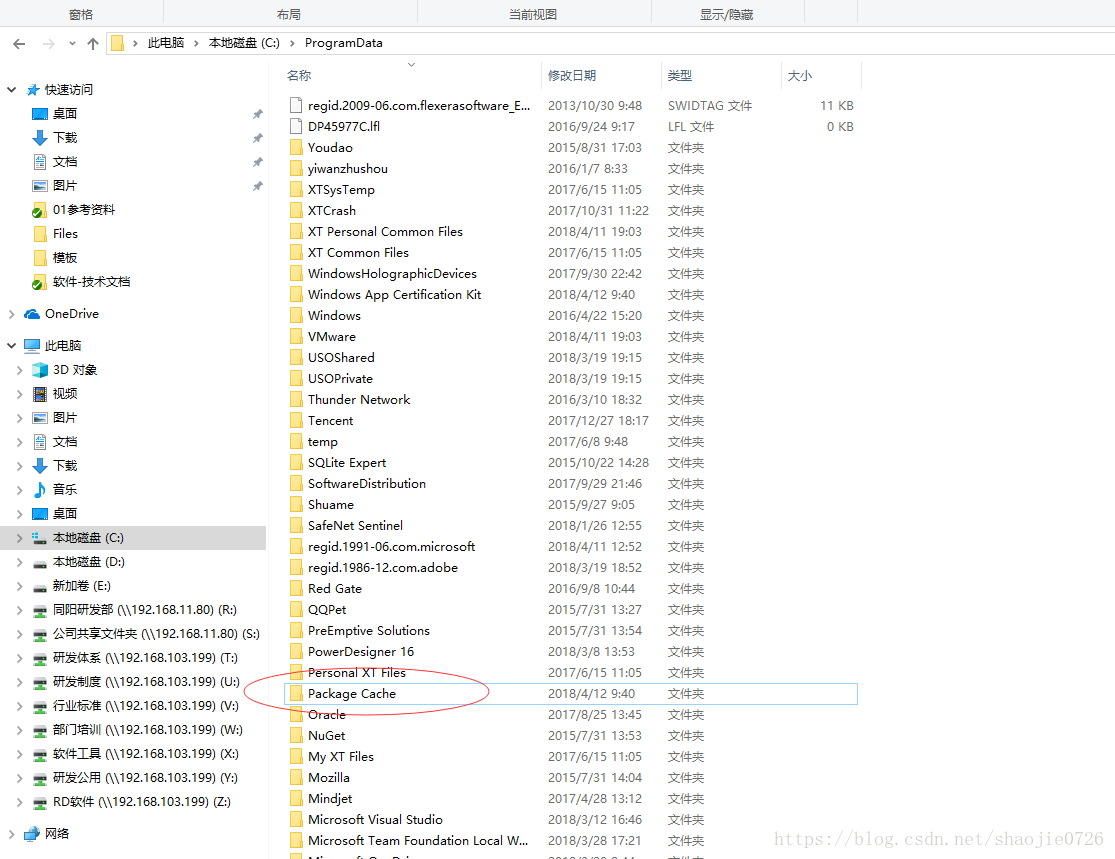This screenshot has height=859, width=1115.
Task: Open network drive 同阳研发部 (R:) icon
Action: click(x=40, y=610)
